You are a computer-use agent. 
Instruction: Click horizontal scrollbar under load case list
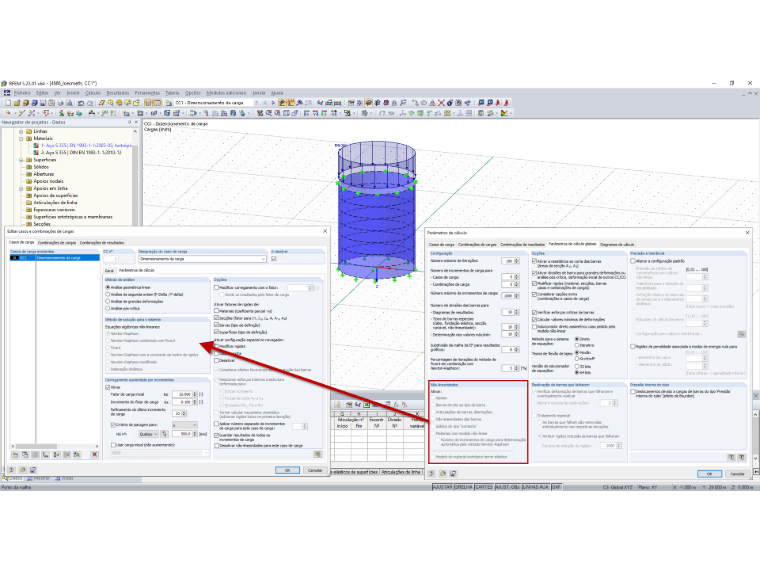(55, 446)
